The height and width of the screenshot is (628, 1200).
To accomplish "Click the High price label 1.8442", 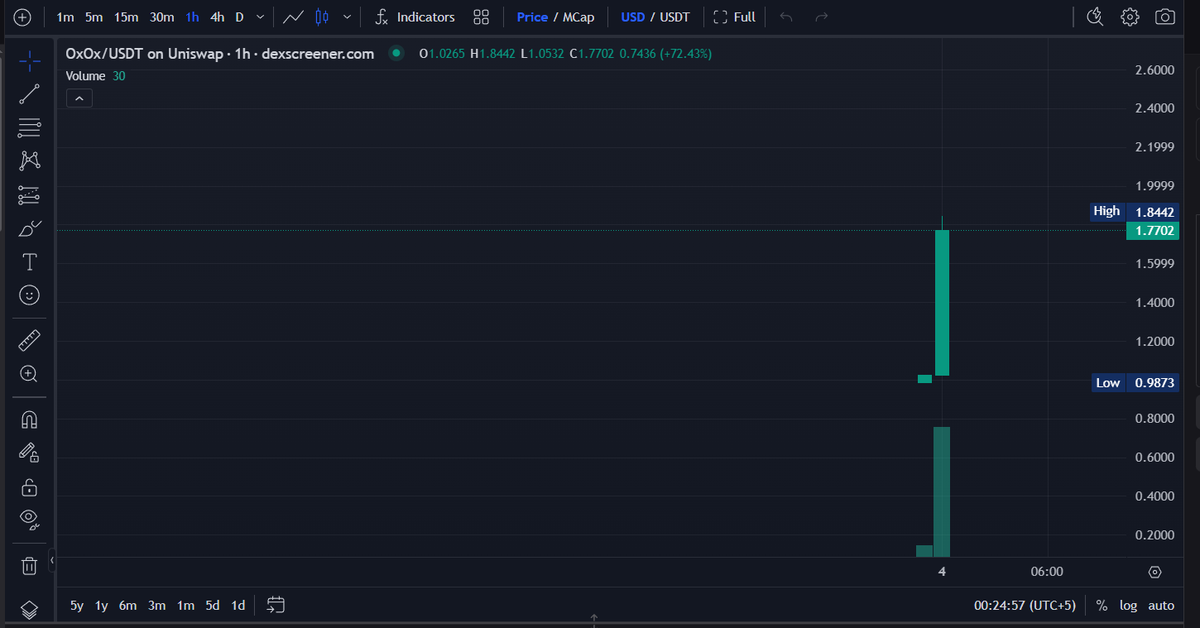I will [1153, 211].
